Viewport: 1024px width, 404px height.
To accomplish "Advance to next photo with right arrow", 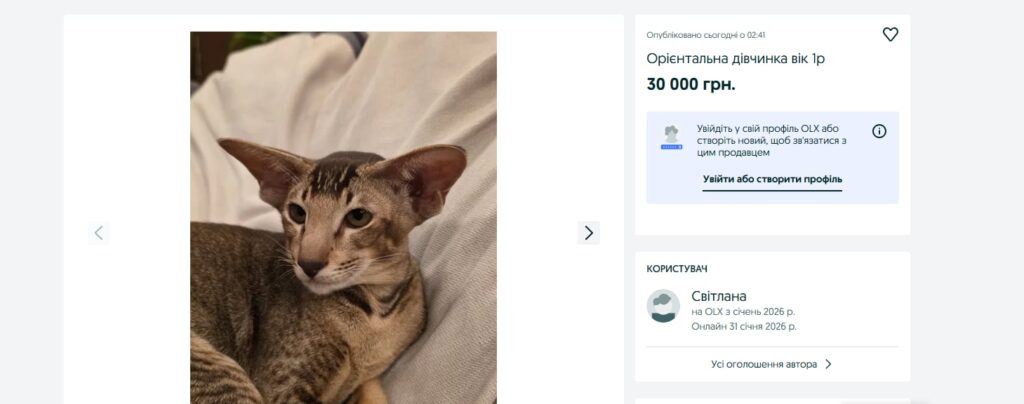I will click(588, 233).
